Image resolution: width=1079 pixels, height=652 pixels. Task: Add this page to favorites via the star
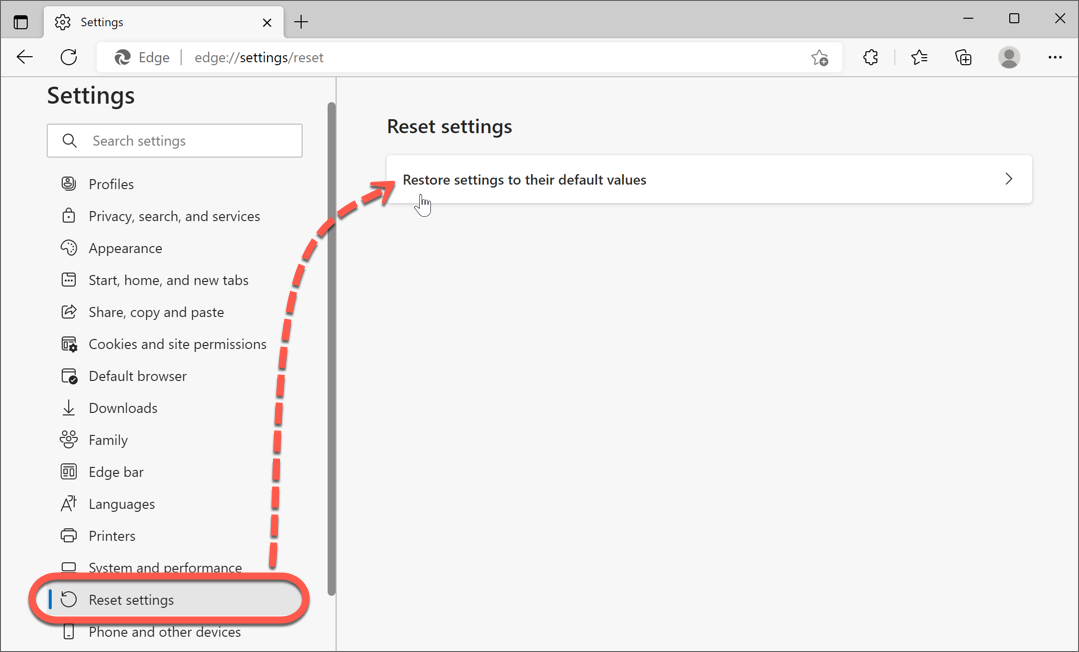click(x=819, y=58)
